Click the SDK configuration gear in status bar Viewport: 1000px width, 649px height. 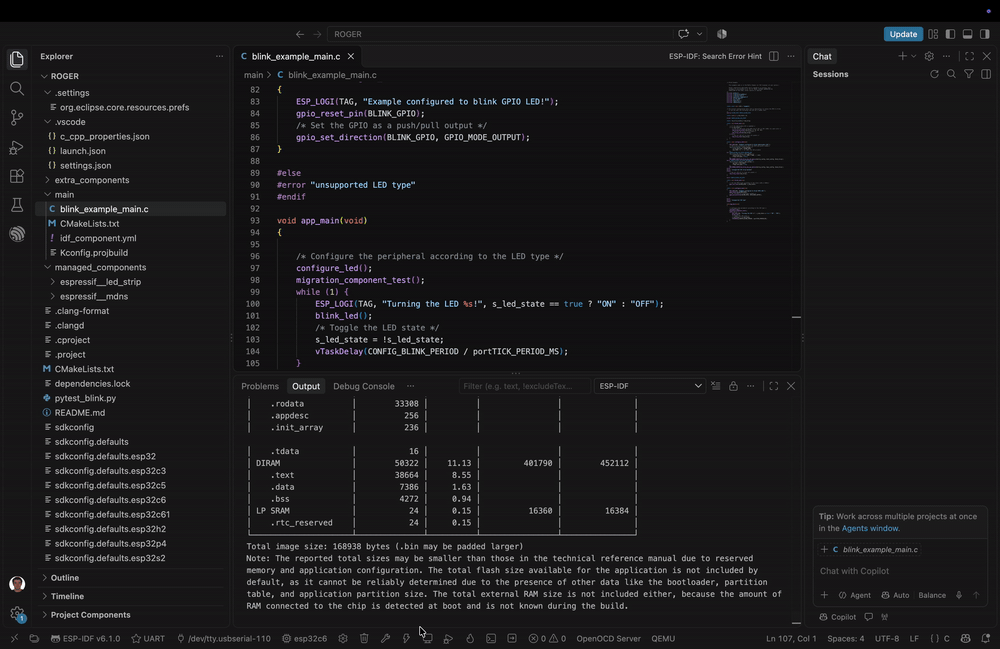tap(343, 638)
